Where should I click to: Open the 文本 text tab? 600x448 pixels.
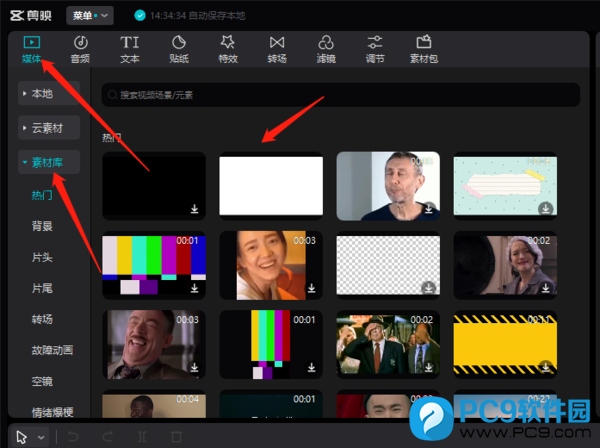(130, 49)
